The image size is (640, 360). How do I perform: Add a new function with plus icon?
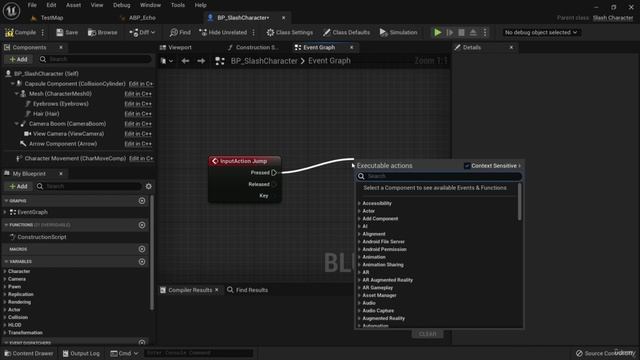(x=142, y=225)
